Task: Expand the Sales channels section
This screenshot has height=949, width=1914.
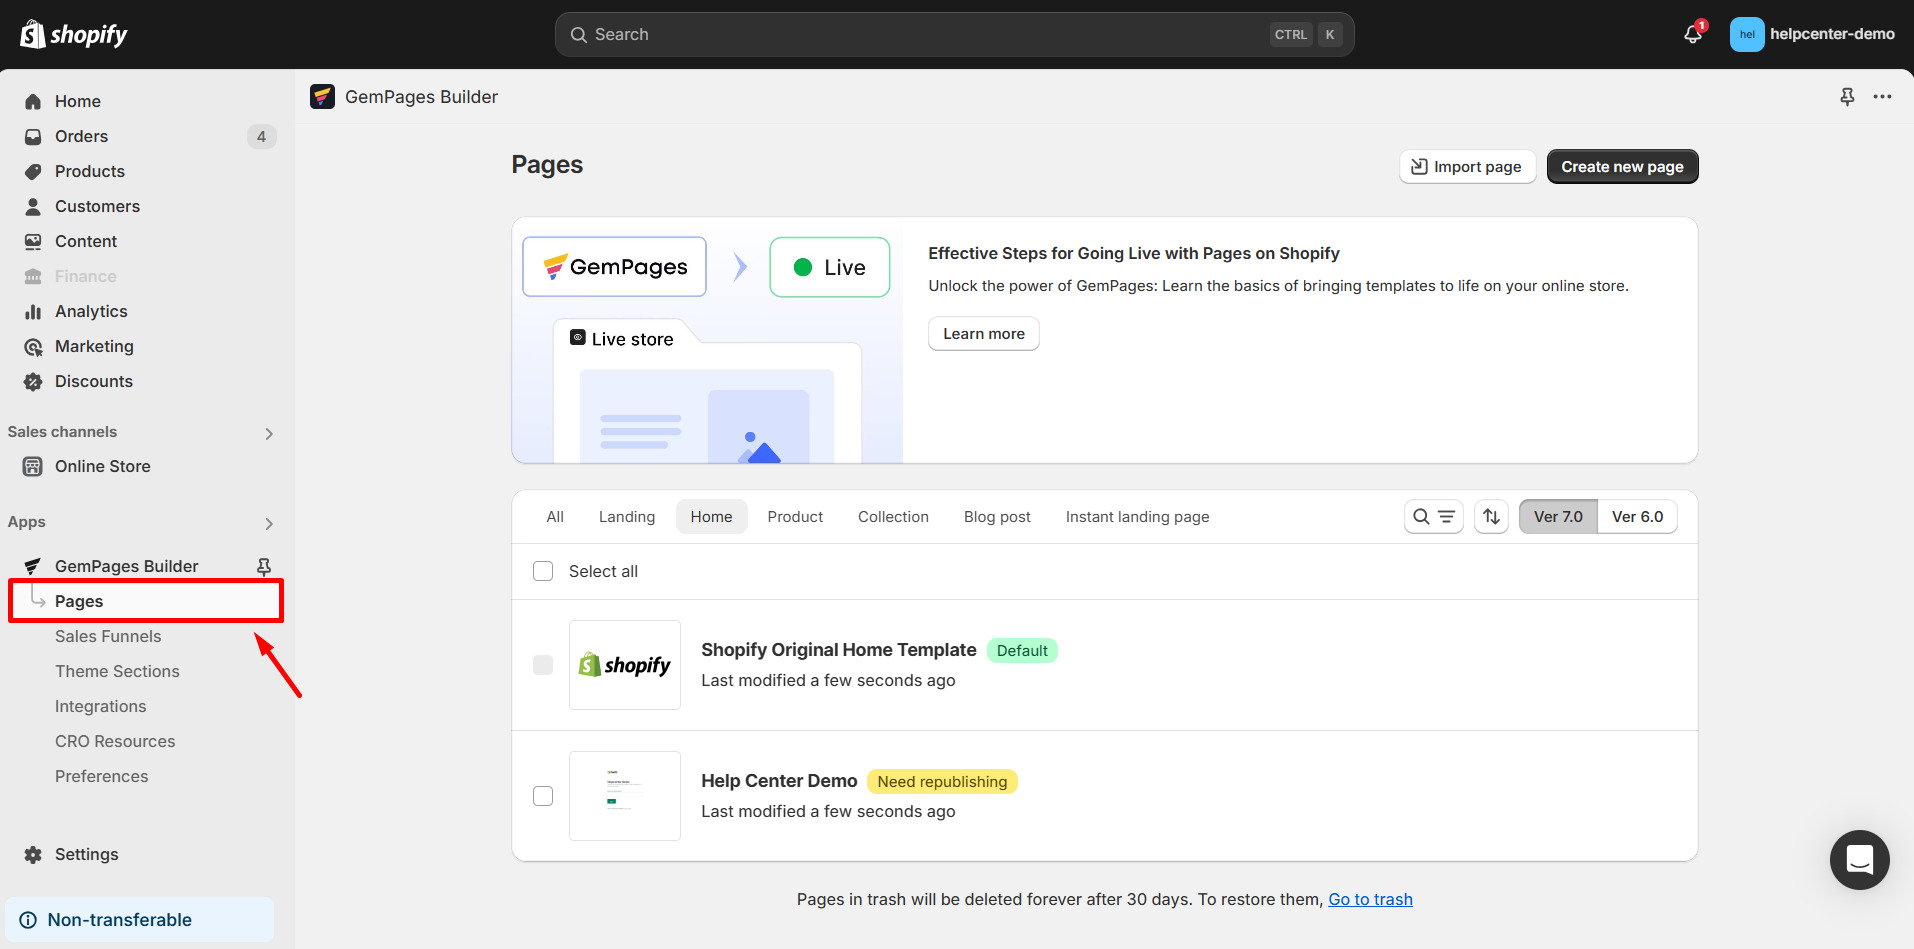Action: [x=268, y=433]
